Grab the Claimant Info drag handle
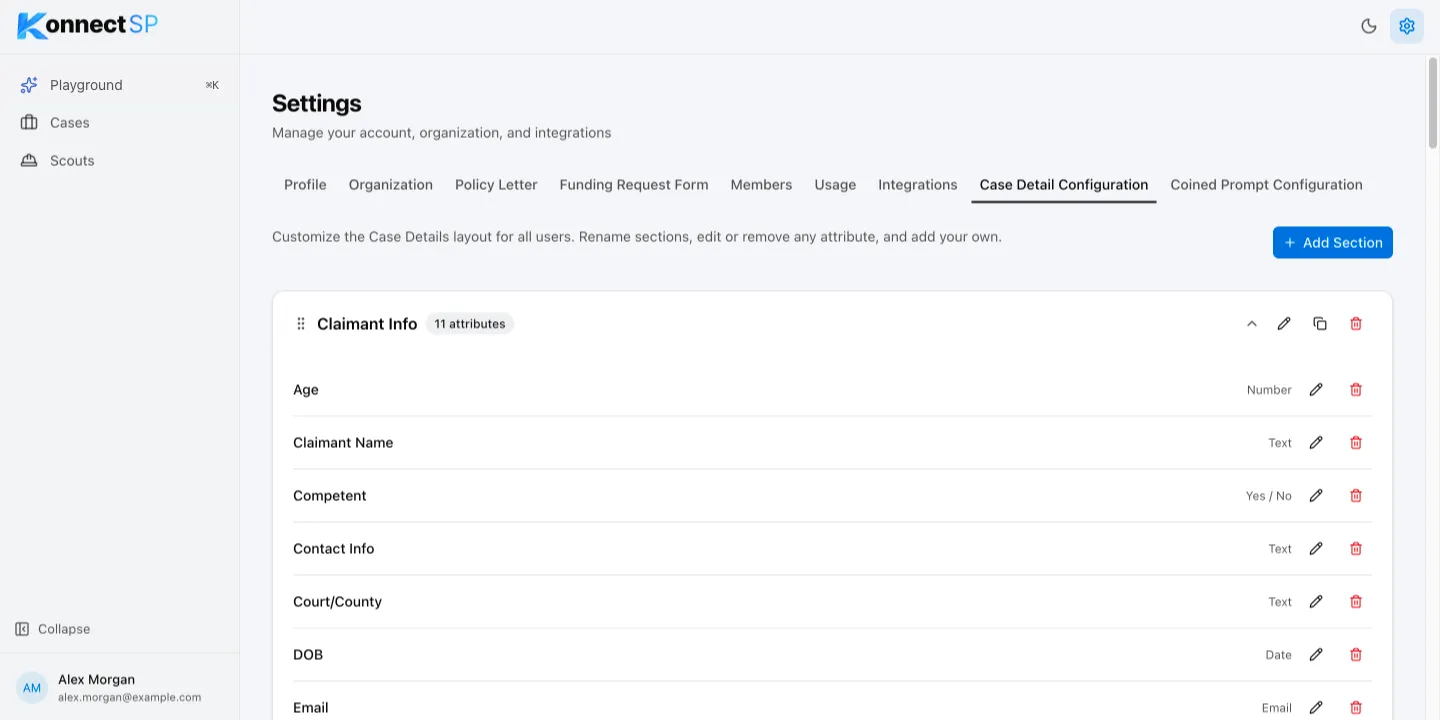Viewport: 1440px width, 720px height. tap(301, 324)
